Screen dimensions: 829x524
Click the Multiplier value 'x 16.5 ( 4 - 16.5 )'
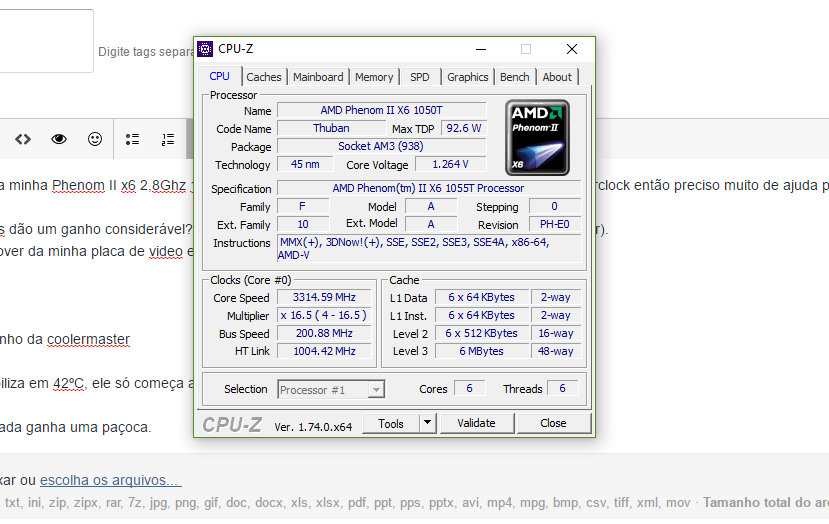(x=324, y=315)
